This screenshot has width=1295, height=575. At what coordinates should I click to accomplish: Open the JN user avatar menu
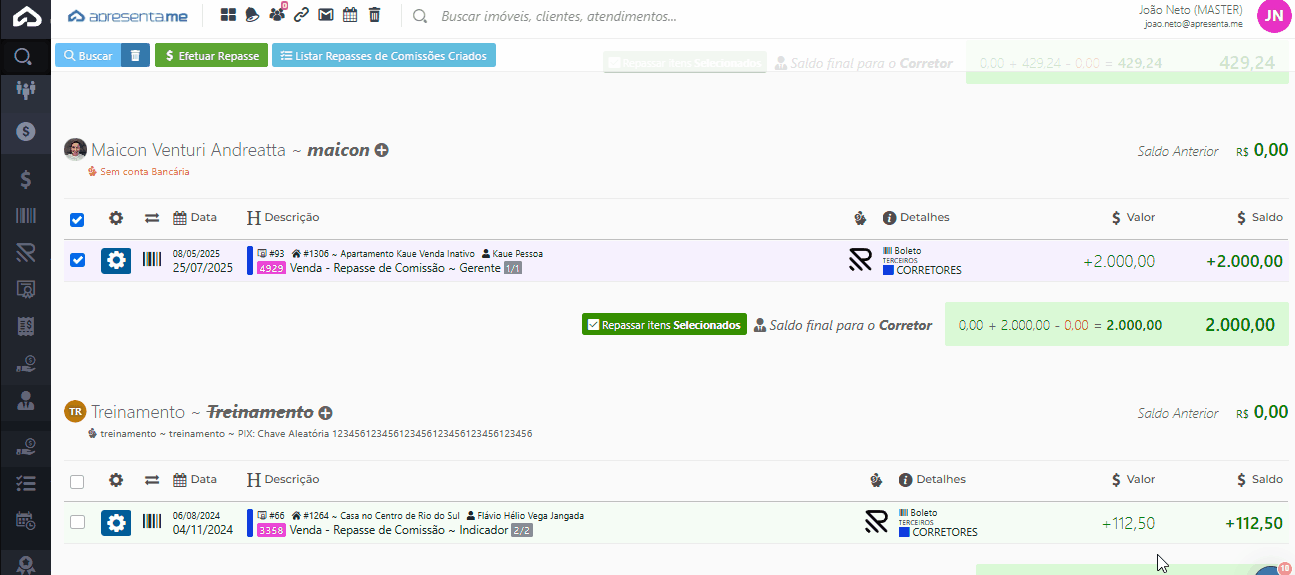tap(1273, 16)
